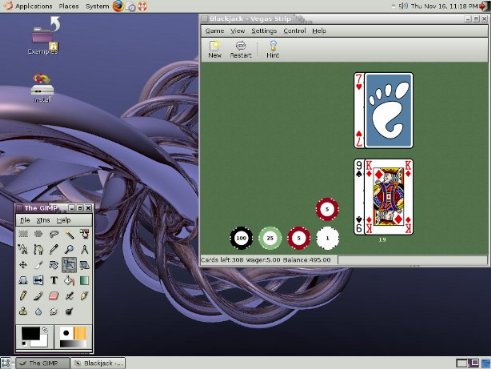The image size is (491, 369).
Task: Select the Fuzzy Select magic wand tool
Action: 69,234
